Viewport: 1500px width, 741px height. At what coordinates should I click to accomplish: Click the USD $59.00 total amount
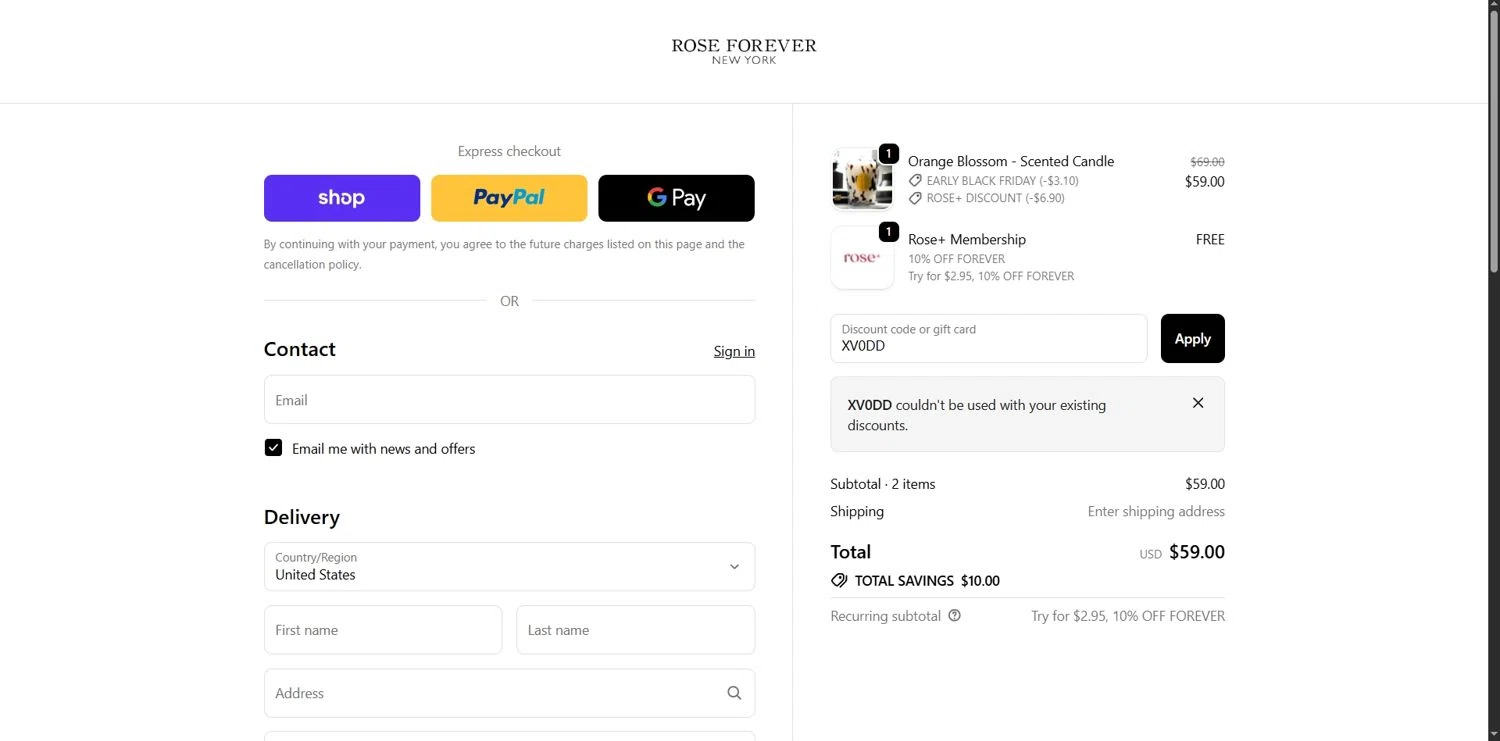1182,552
